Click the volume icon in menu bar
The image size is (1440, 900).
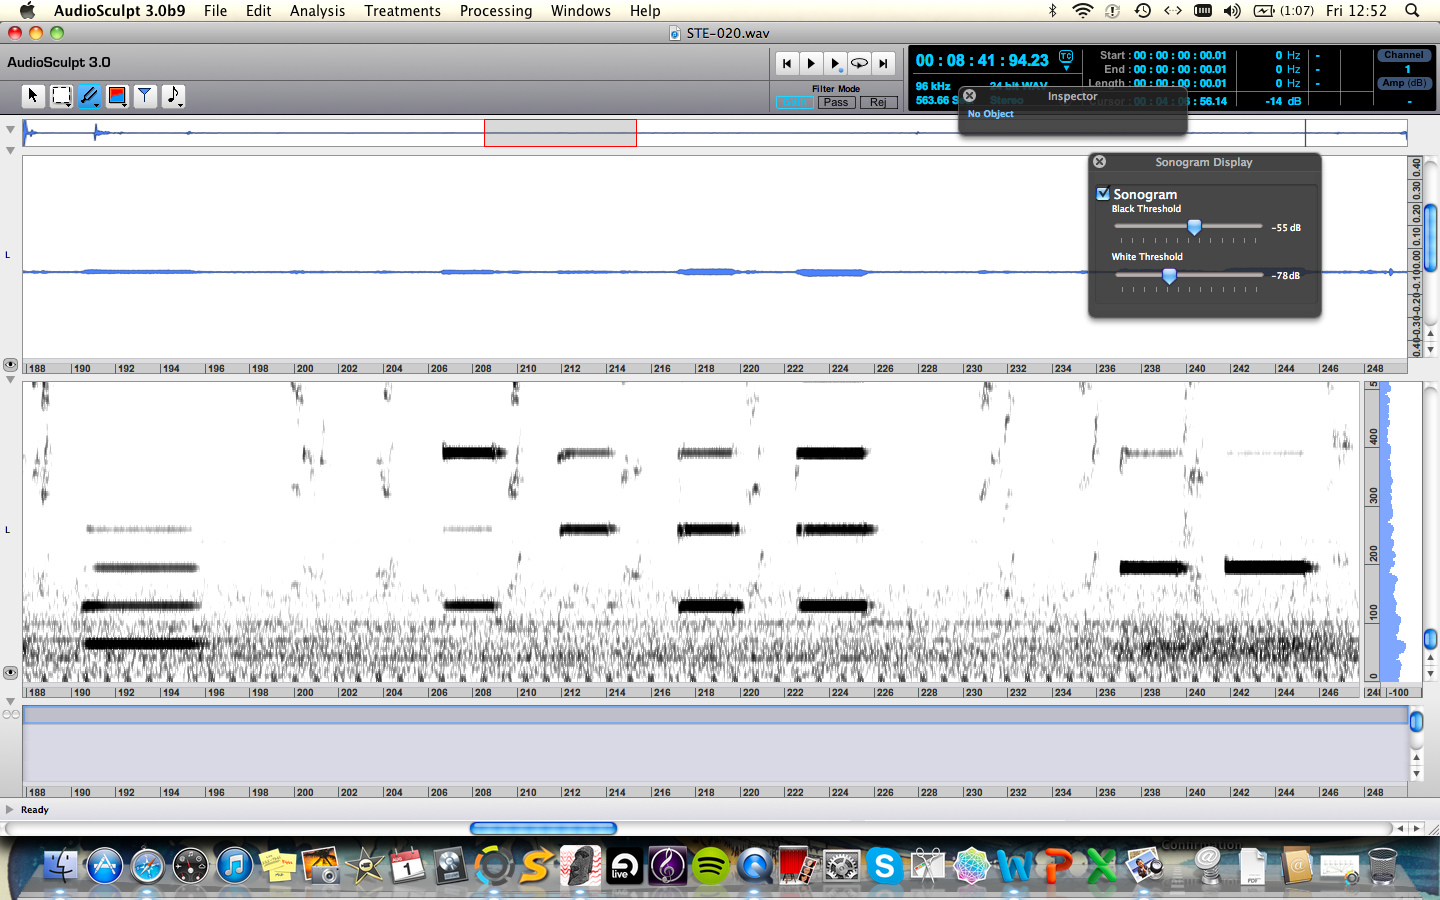click(1232, 10)
